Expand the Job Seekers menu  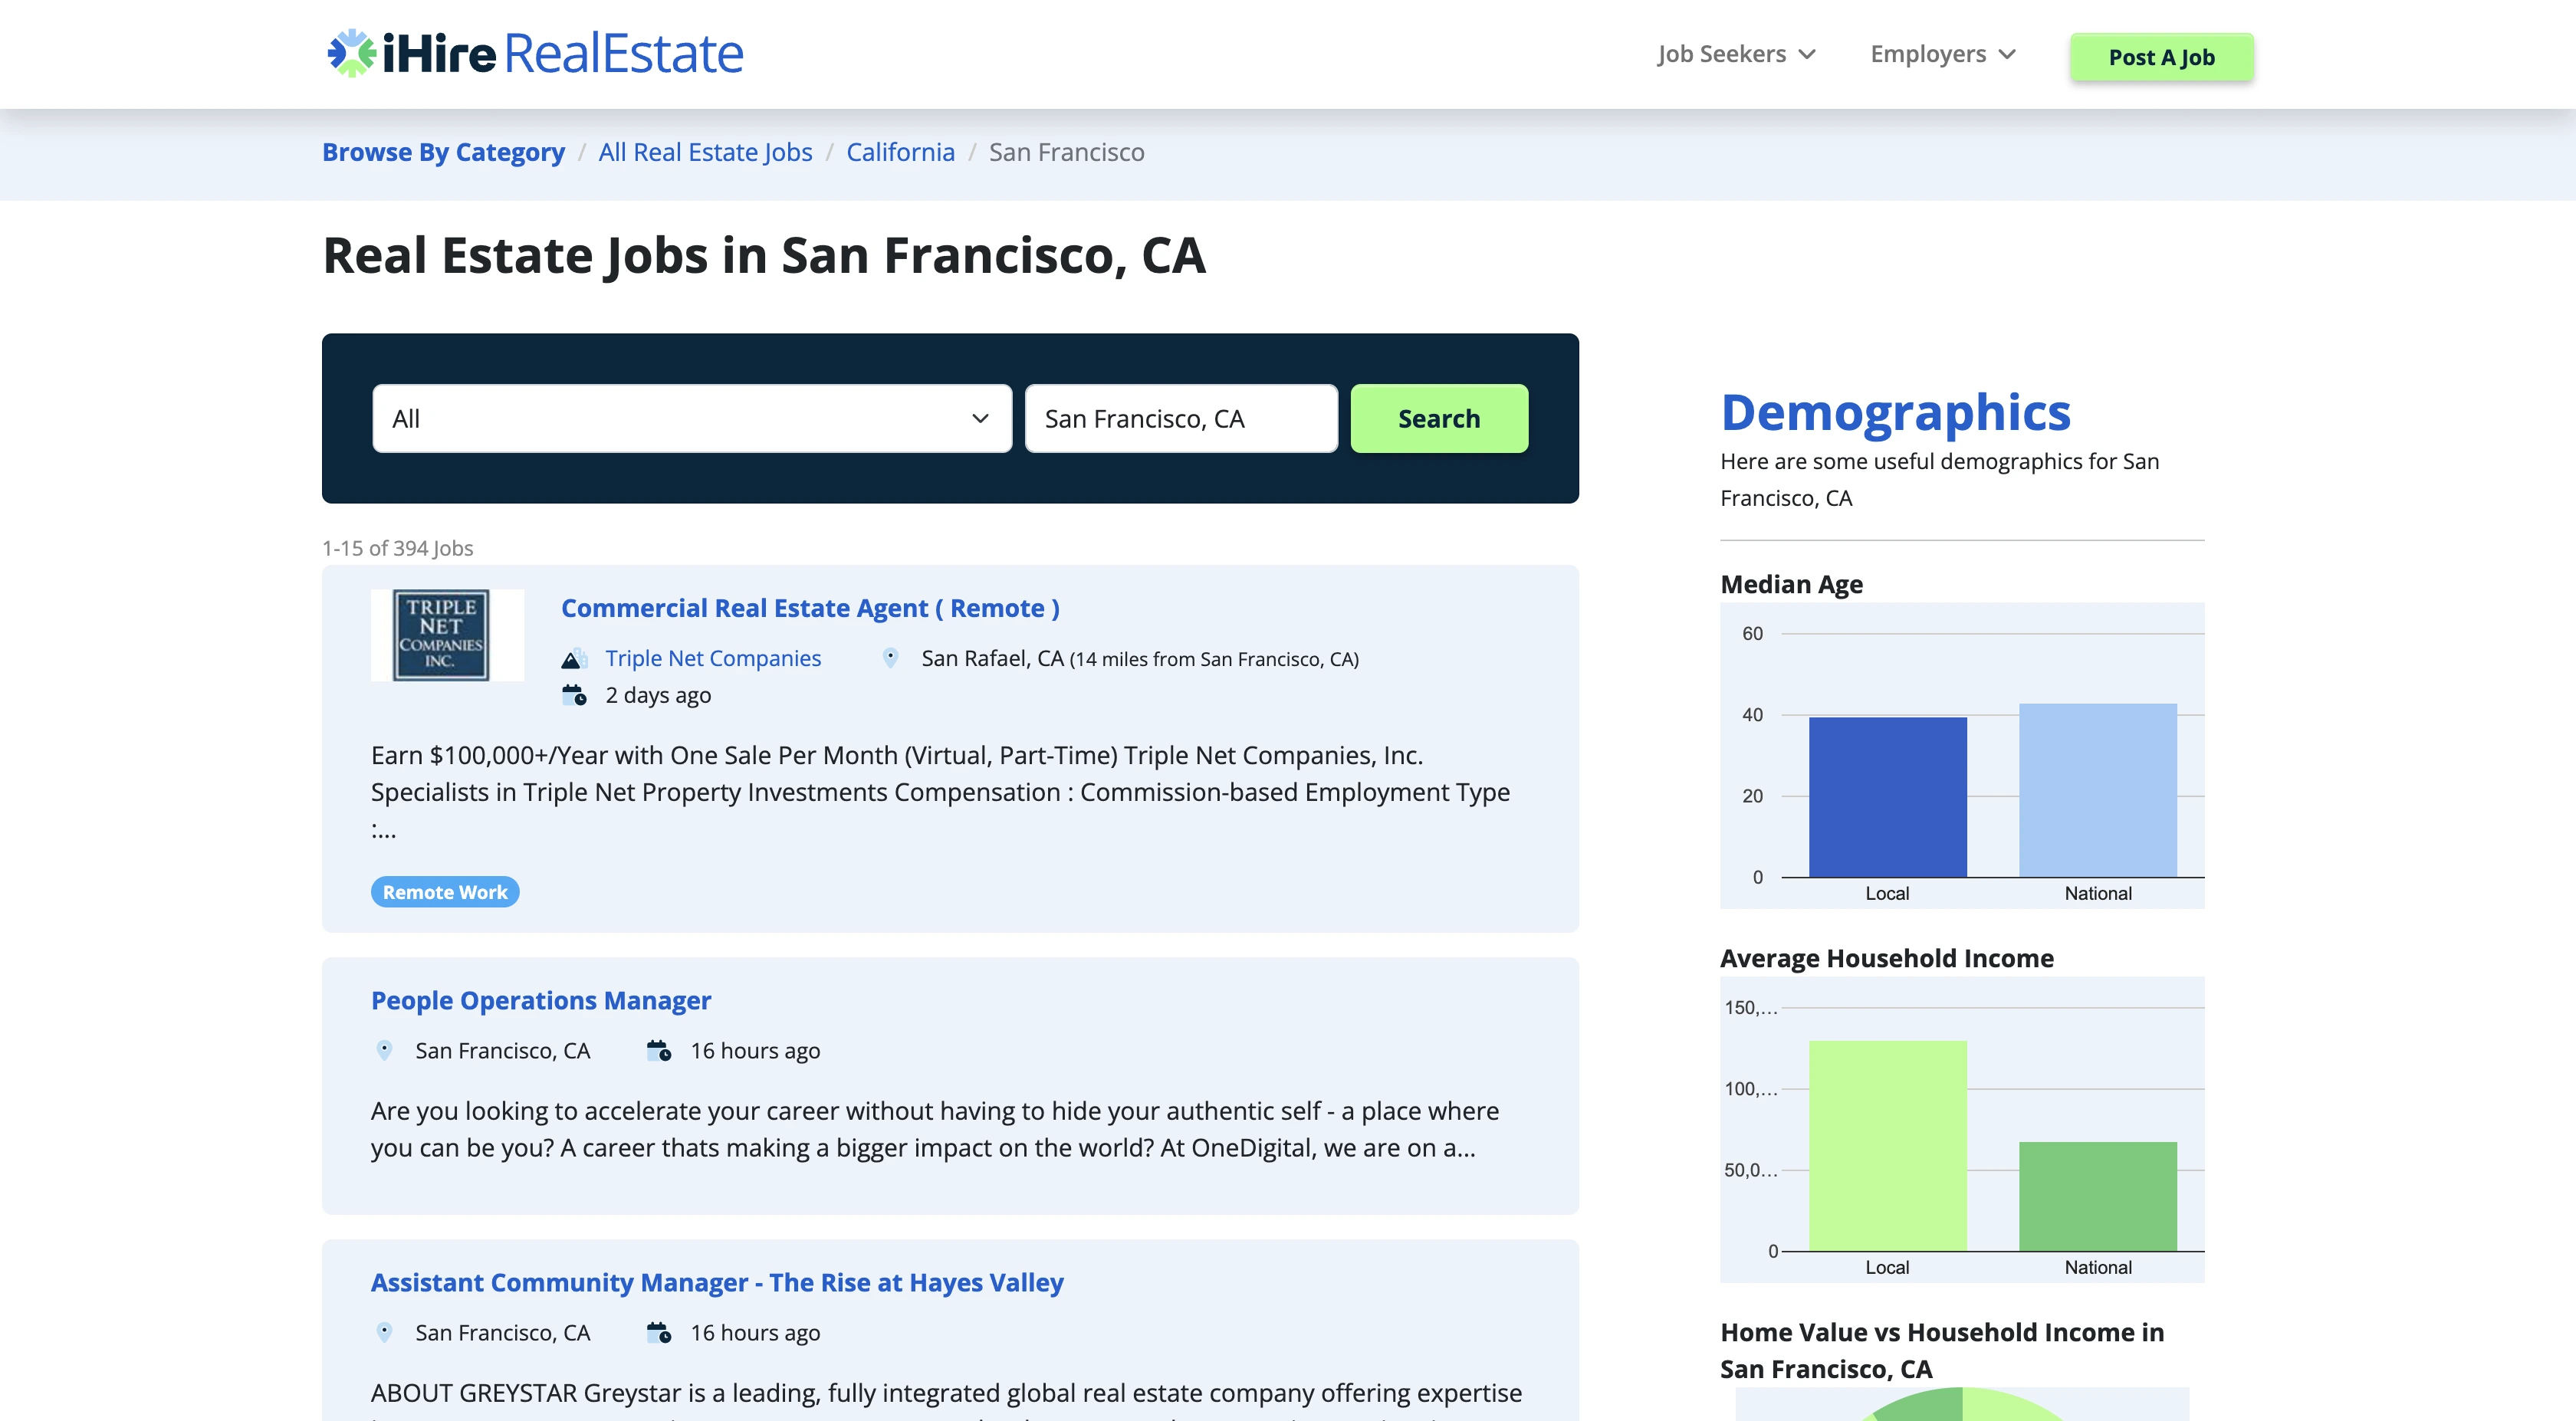point(1735,54)
